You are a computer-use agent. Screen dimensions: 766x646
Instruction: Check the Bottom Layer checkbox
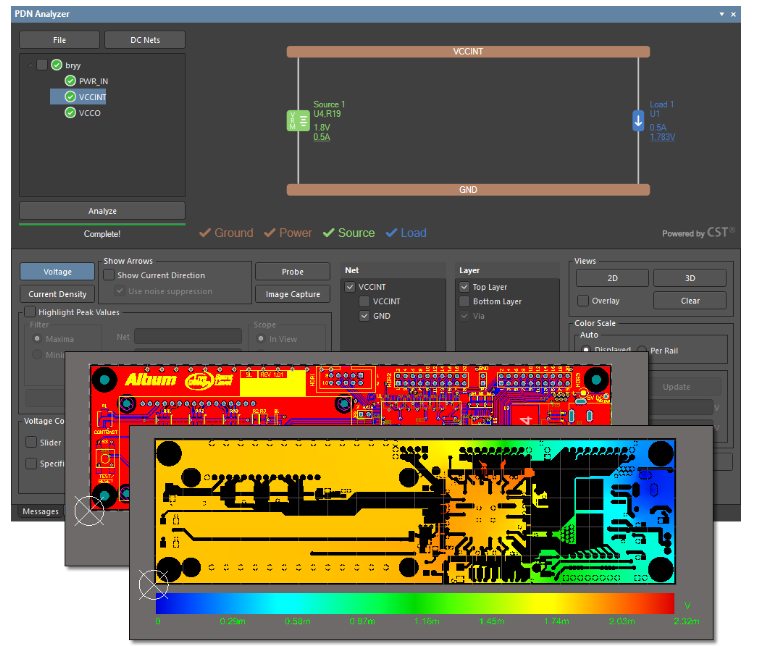coord(464,301)
